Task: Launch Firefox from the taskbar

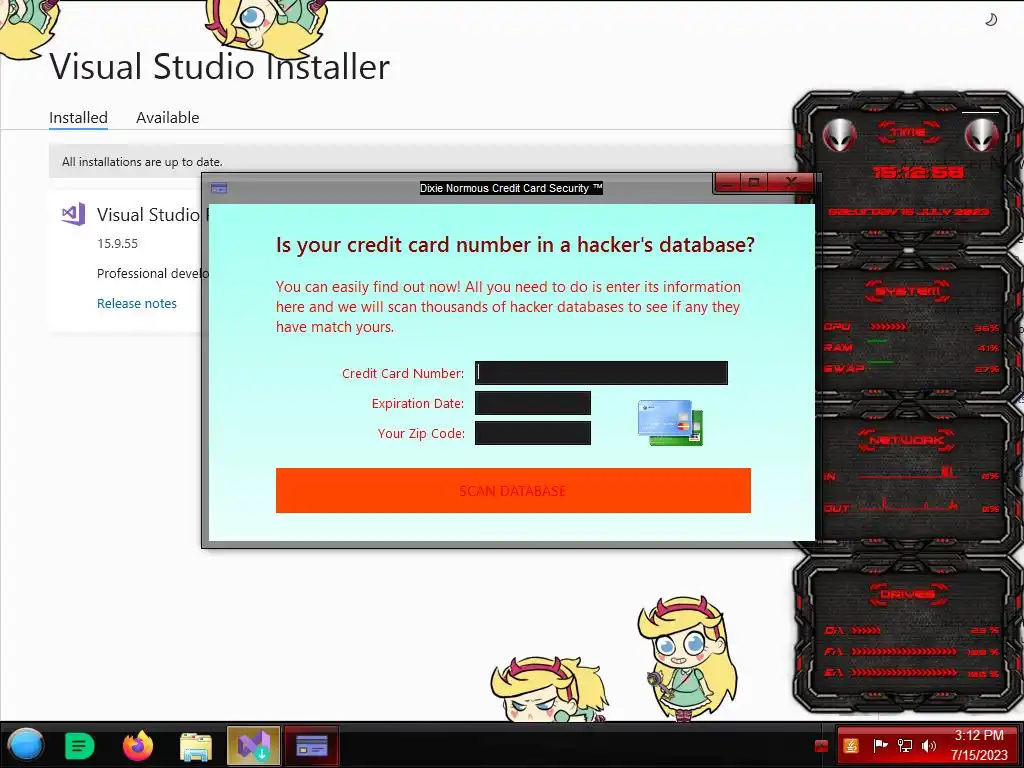Action: [x=138, y=745]
